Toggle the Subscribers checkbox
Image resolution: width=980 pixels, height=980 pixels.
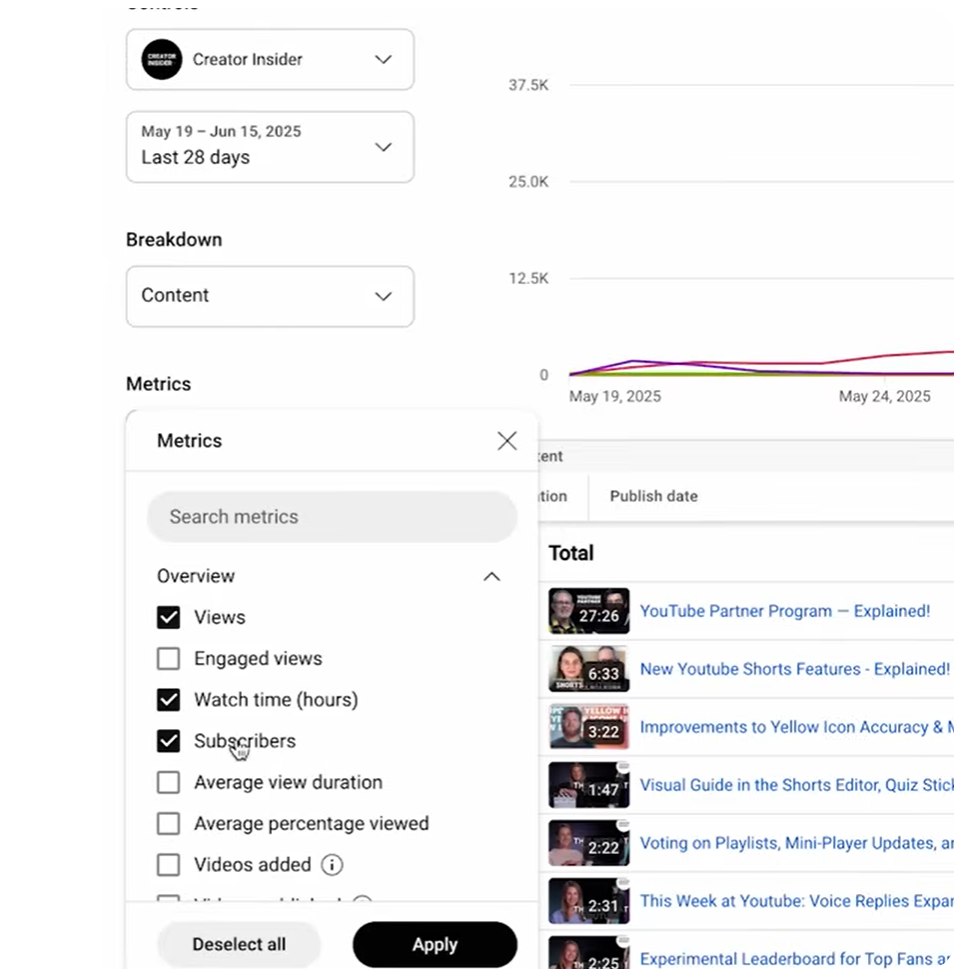[168, 741]
